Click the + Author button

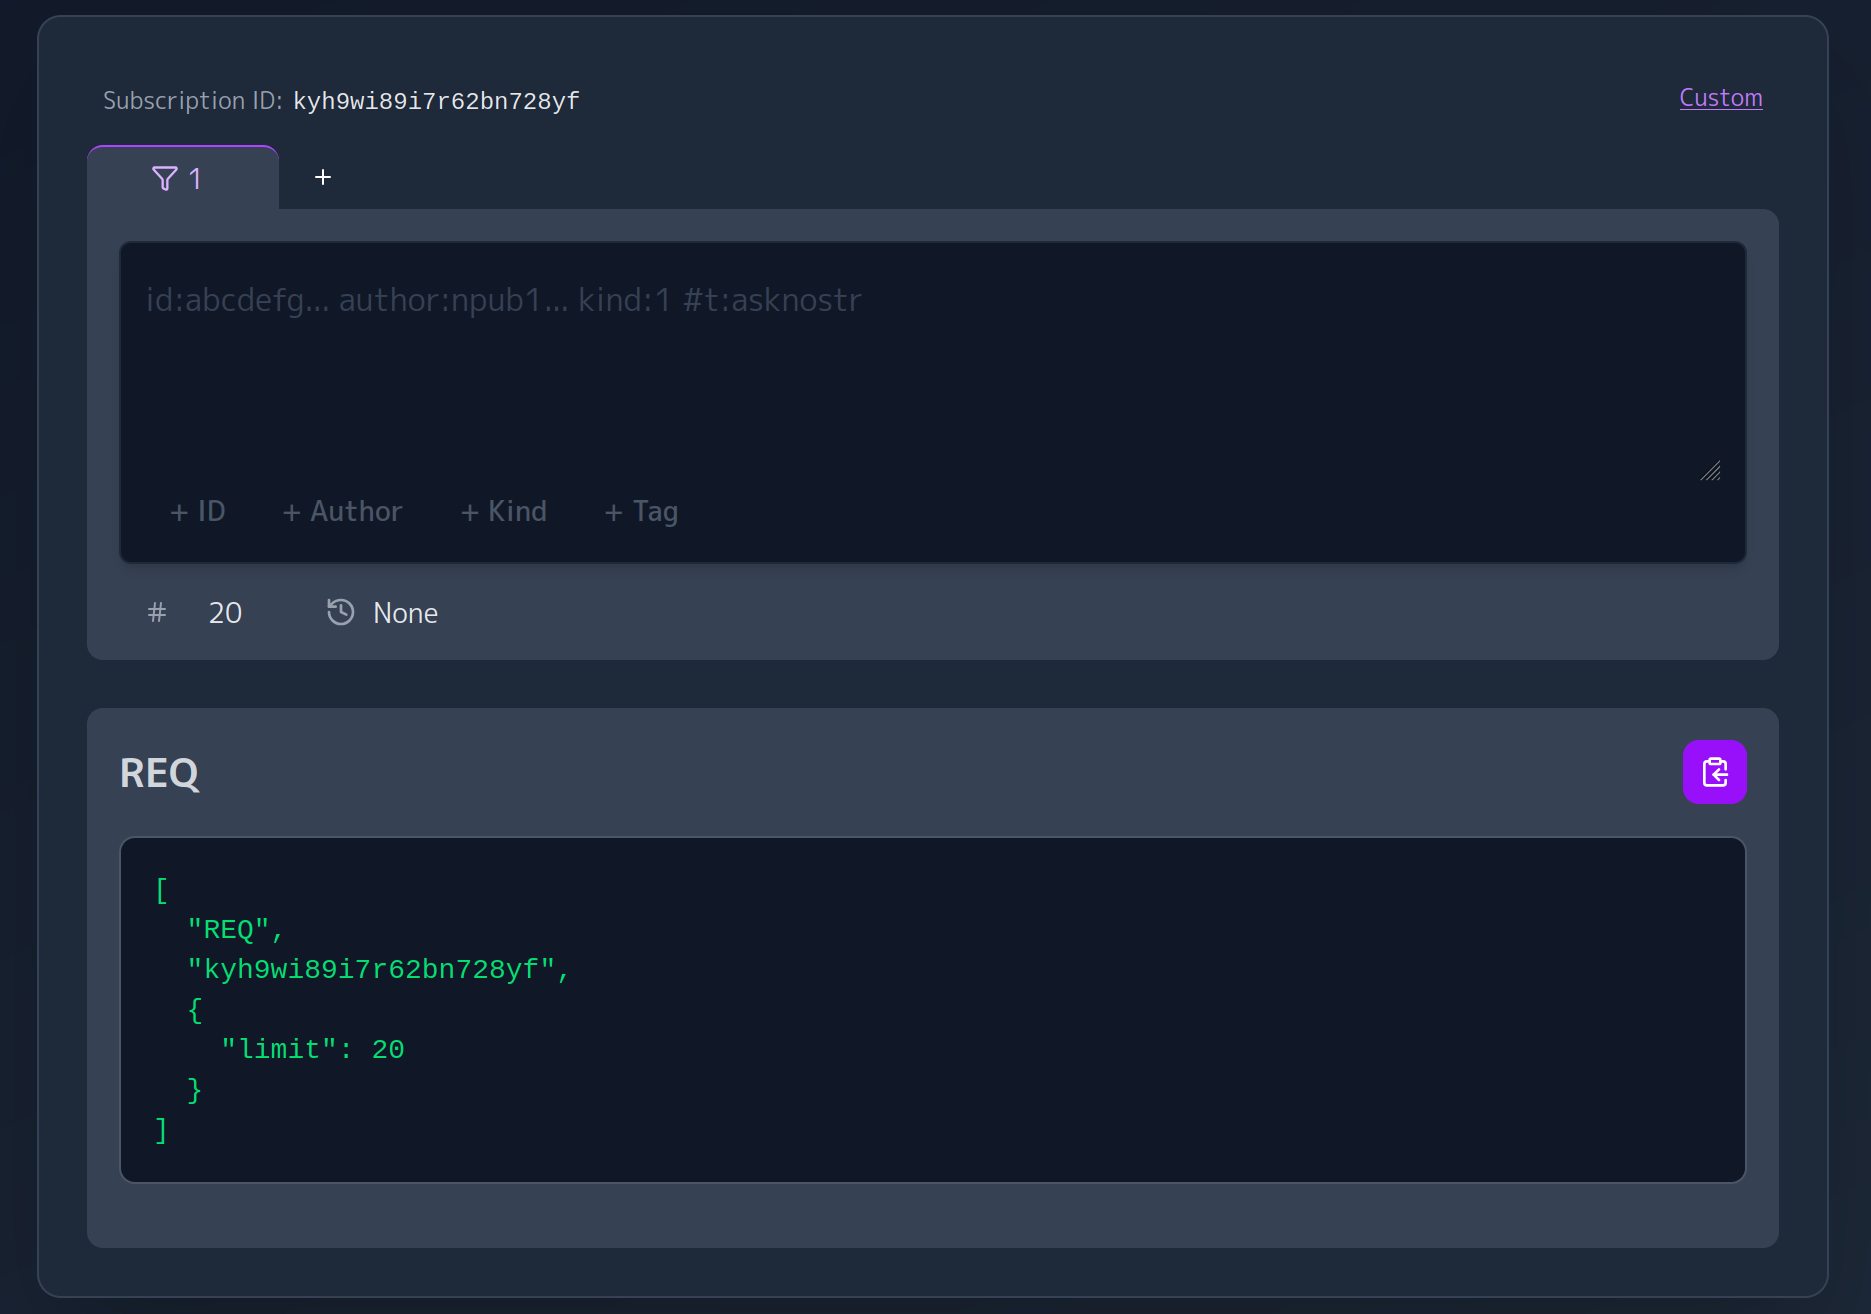(x=343, y=512)
